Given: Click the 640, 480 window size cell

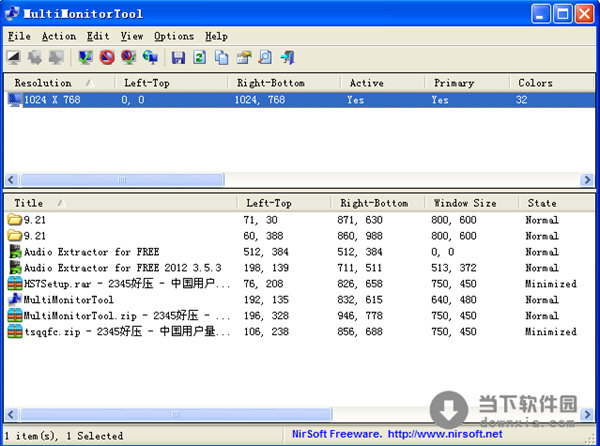Looking at the screenshot, I should pos(454,300).
